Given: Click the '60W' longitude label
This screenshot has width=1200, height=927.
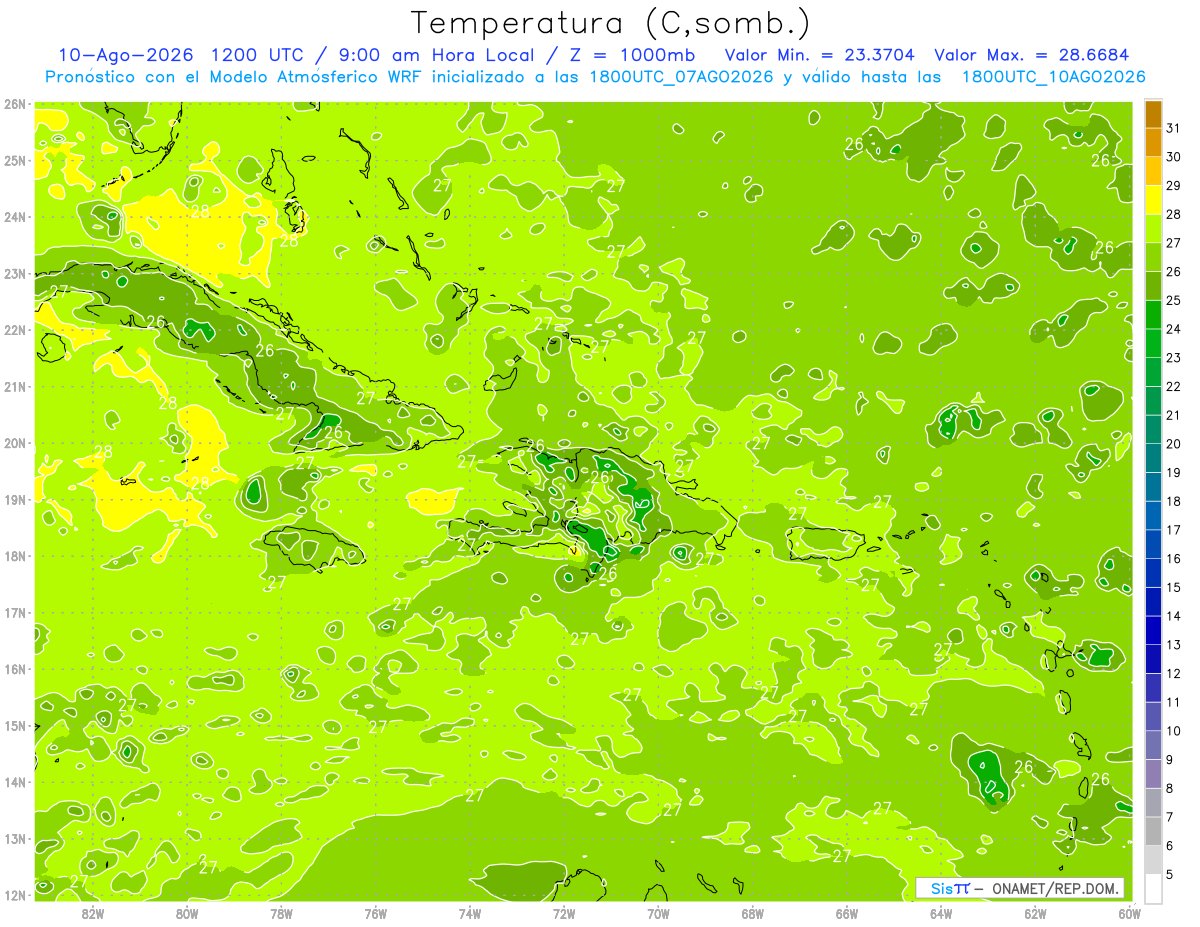Looking at the screenshot, I should [x=1129, y=913].
